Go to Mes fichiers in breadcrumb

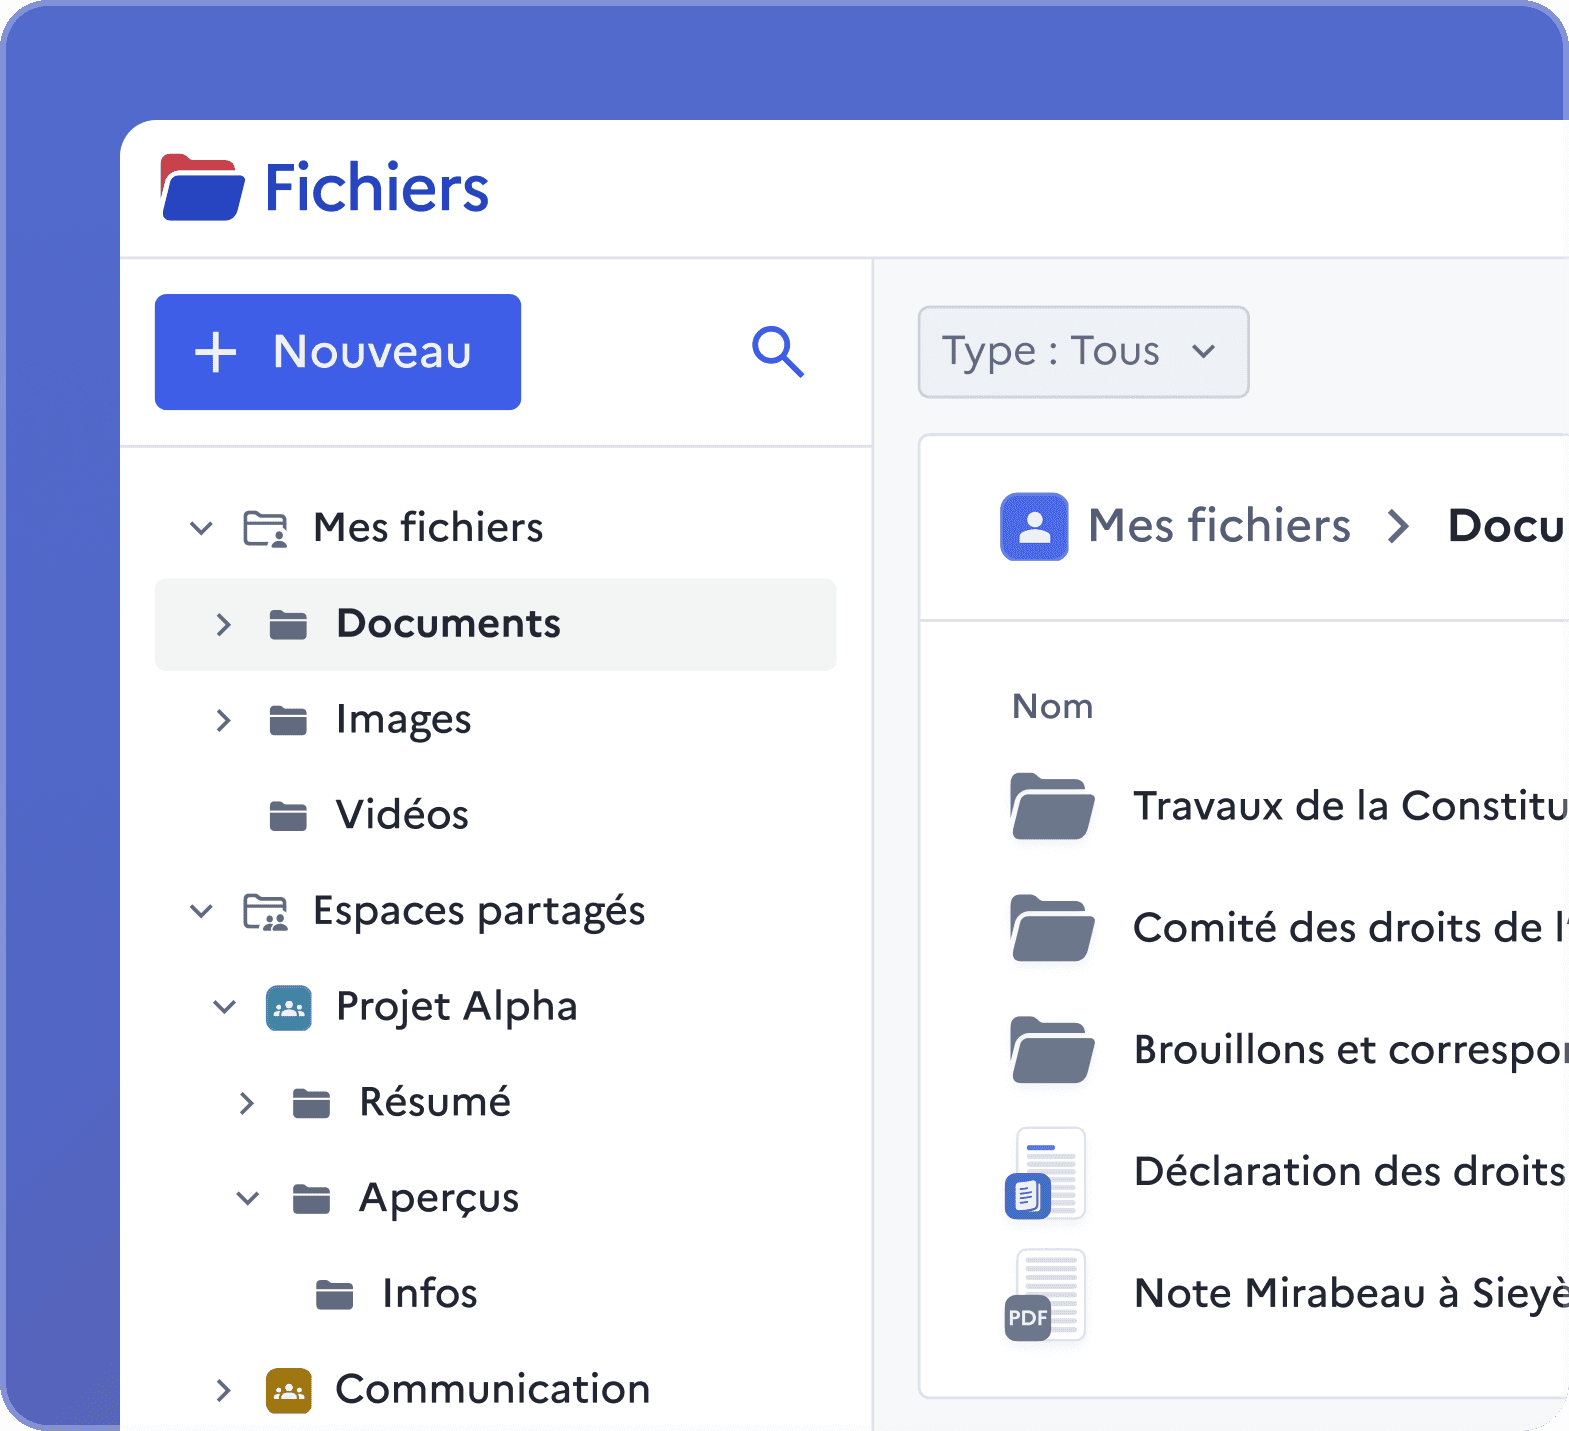(x=1218, y=526)
